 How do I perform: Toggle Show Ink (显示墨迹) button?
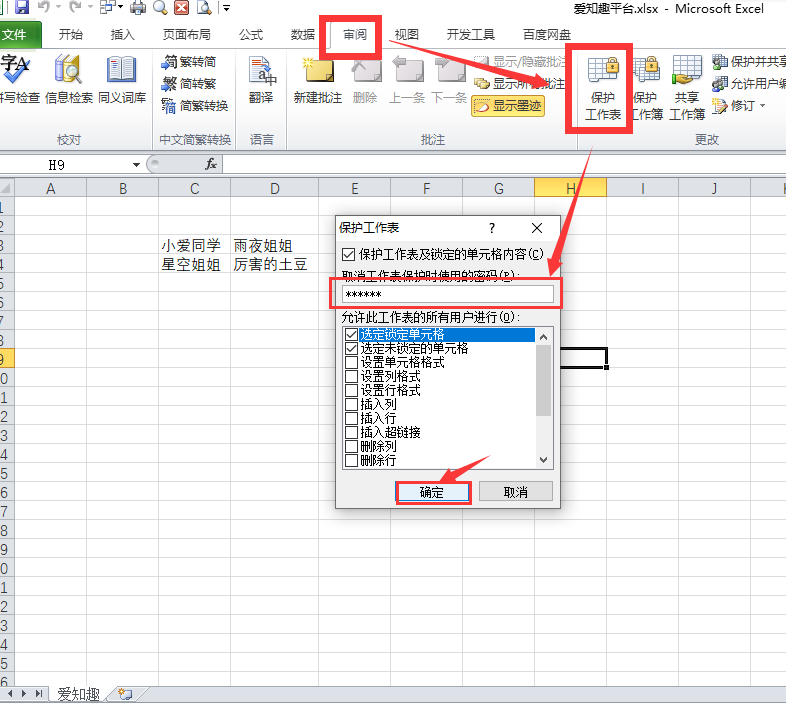tap(508, 106)
